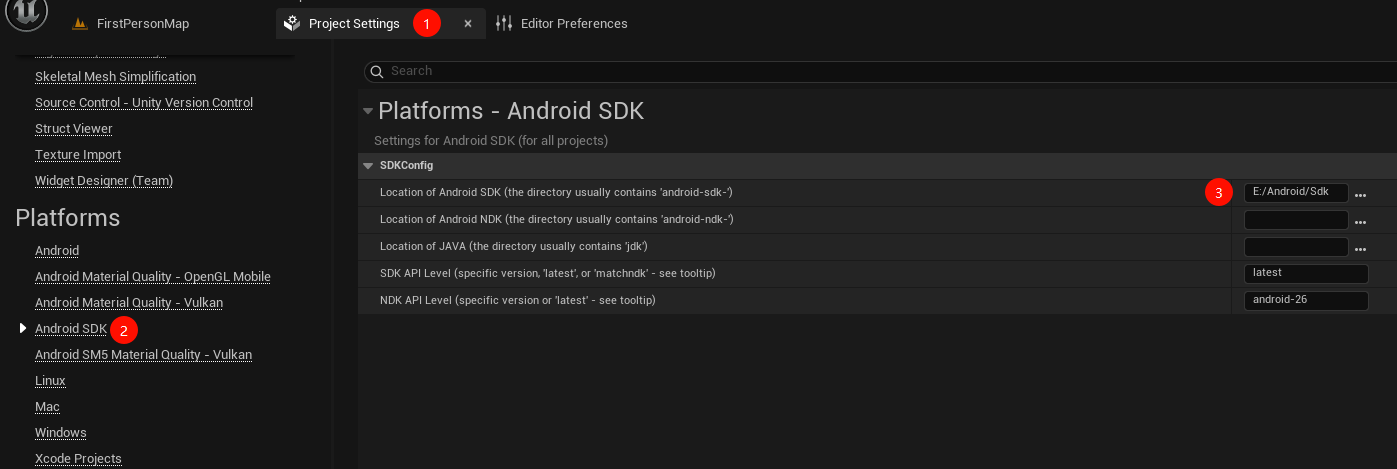Click 'Settings for Android SDK (for all projects)' text
Viewport: 1397px width, 469px height.
[491, 141]
